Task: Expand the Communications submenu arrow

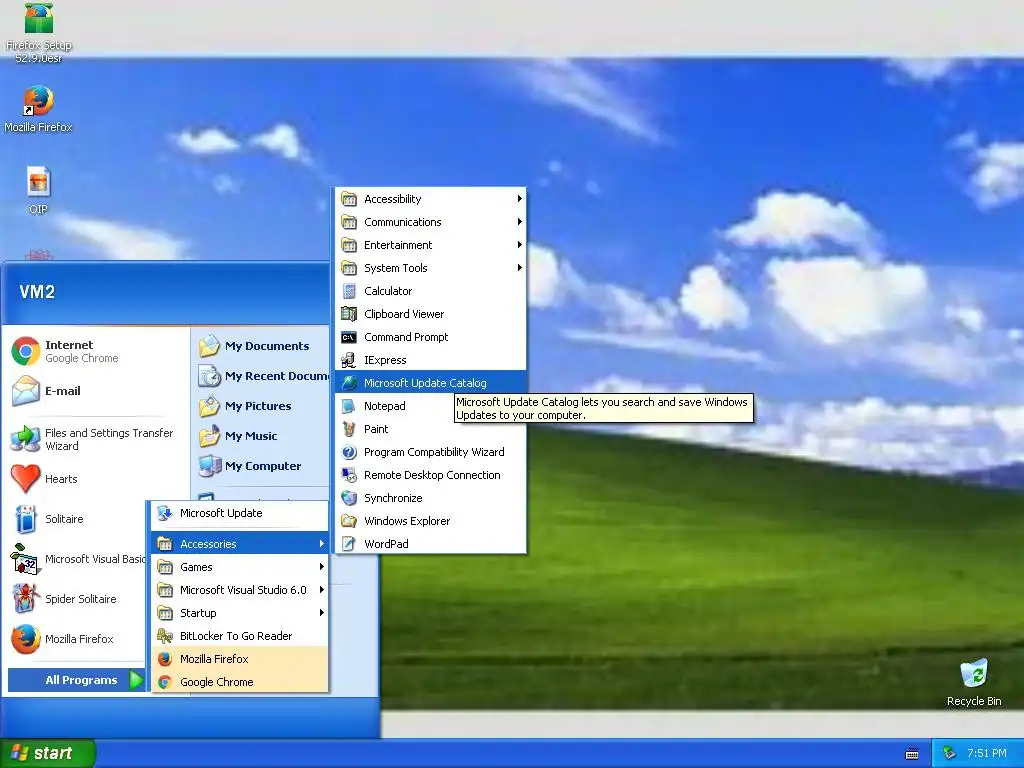Action: pyautogui.click(x=519, y=222)
